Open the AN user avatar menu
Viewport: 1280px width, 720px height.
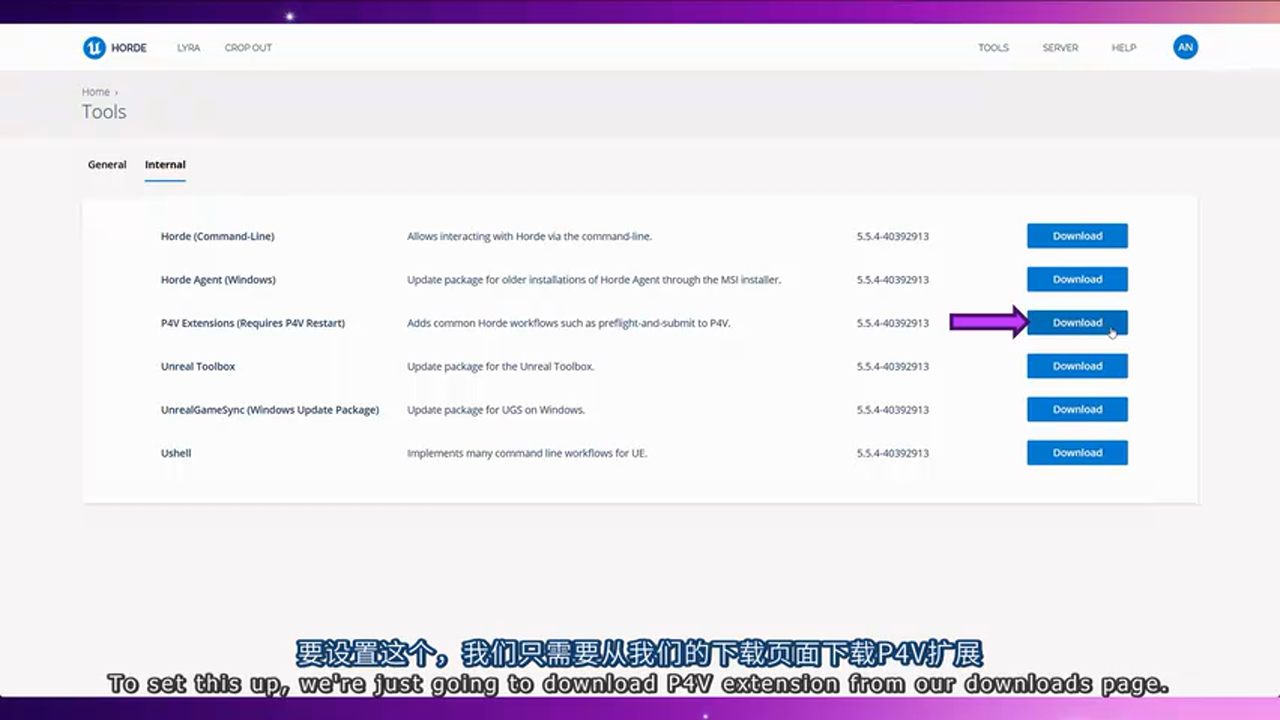[x=1185, y=47]
